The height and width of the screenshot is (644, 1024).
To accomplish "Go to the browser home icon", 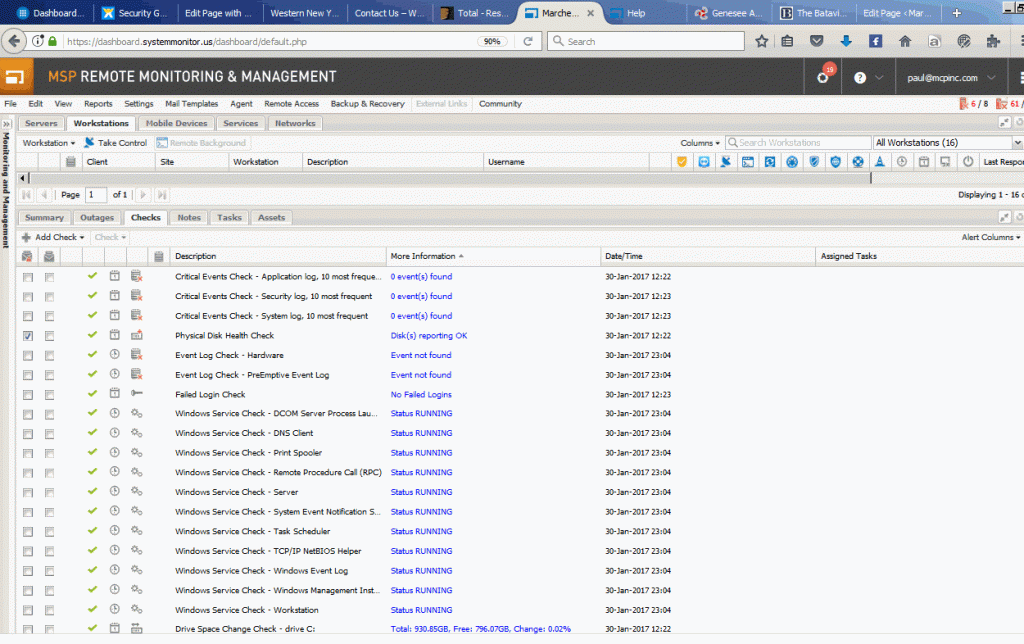I will pyautogui.click(x=904, y=41).
